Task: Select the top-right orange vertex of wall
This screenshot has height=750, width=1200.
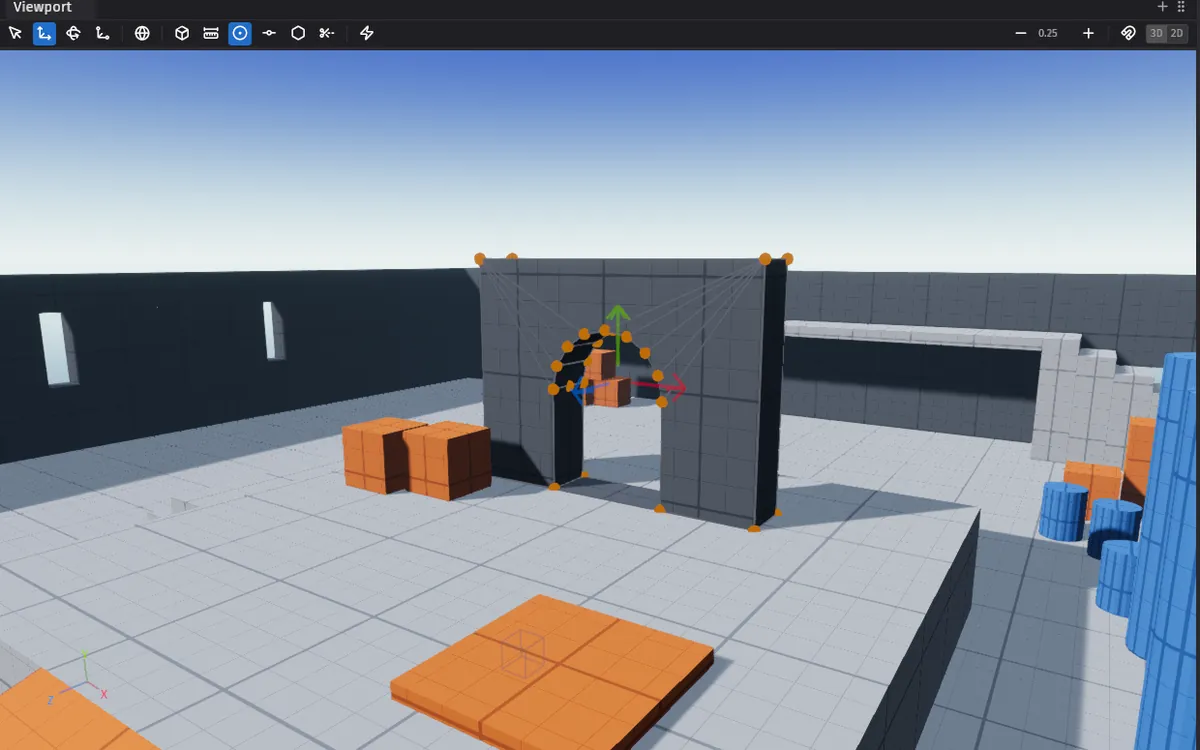Action: [x=787, y=259]
